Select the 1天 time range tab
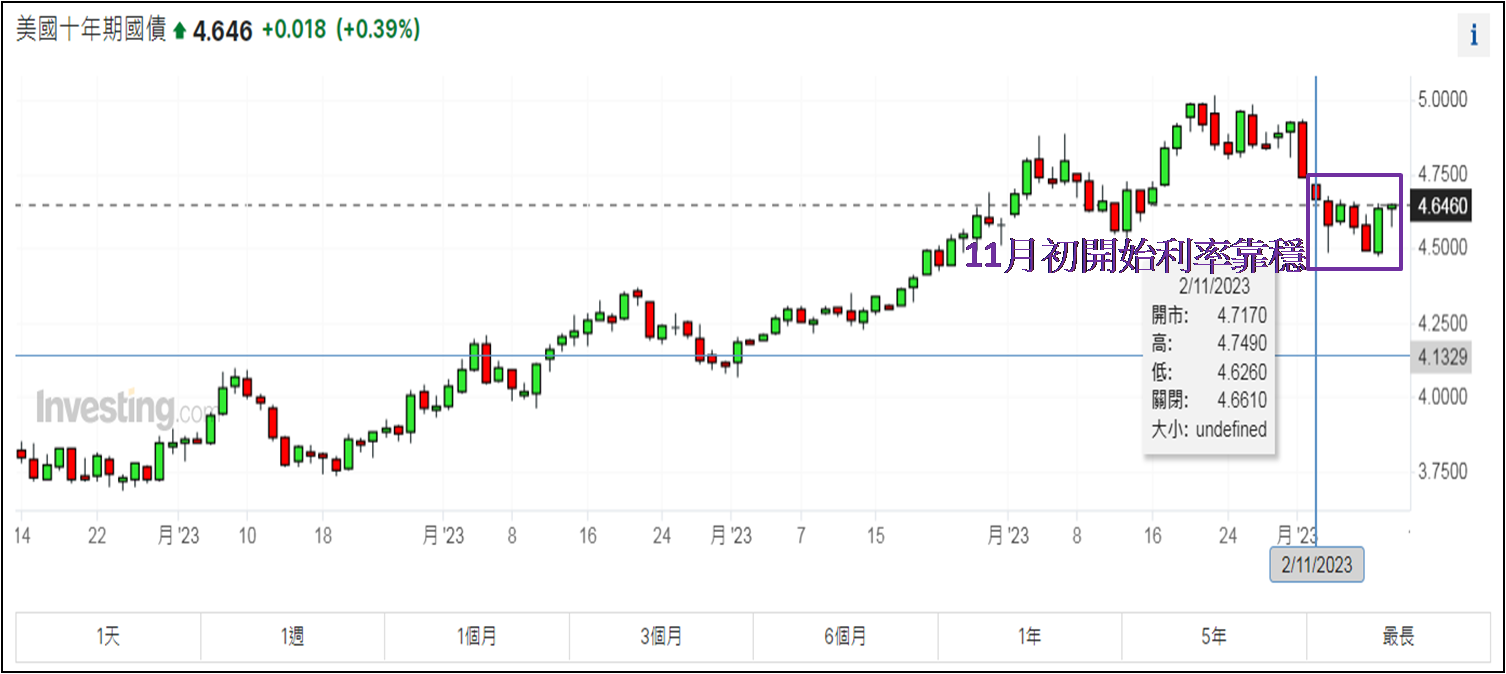The width and height of the screenshot is (1506, 674). (108, 636)
